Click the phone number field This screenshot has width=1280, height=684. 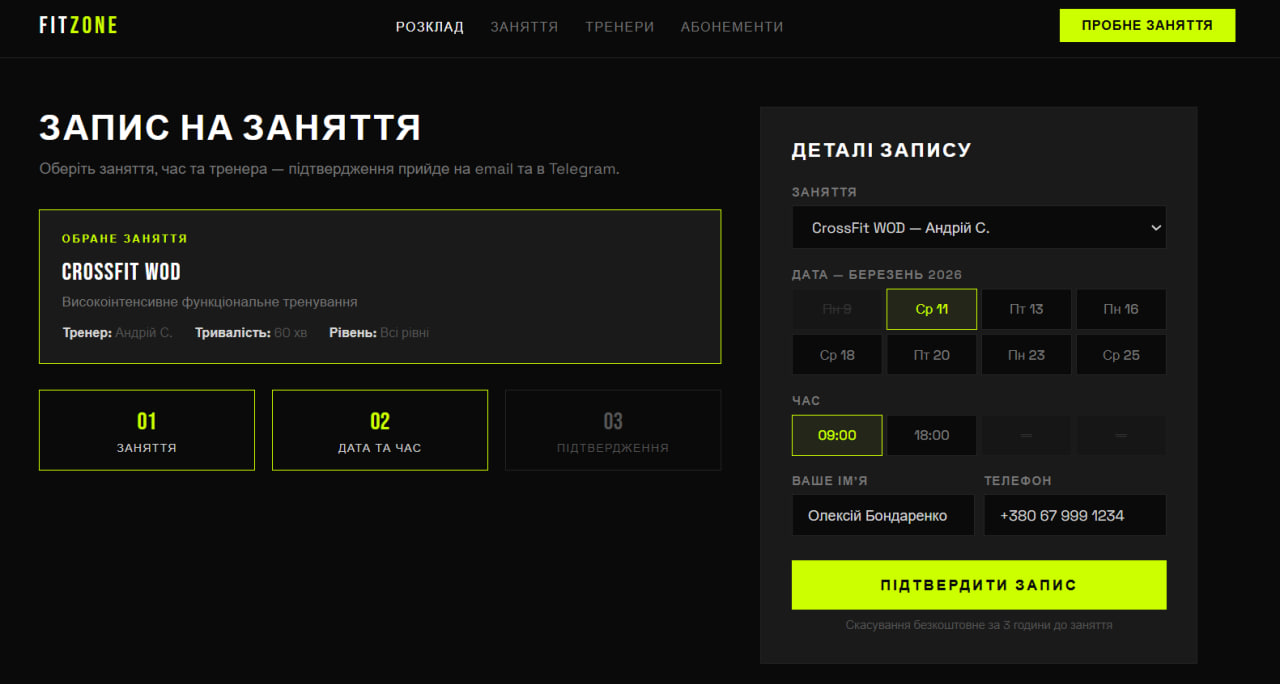pyautogui.click(x=1074, y=515)
